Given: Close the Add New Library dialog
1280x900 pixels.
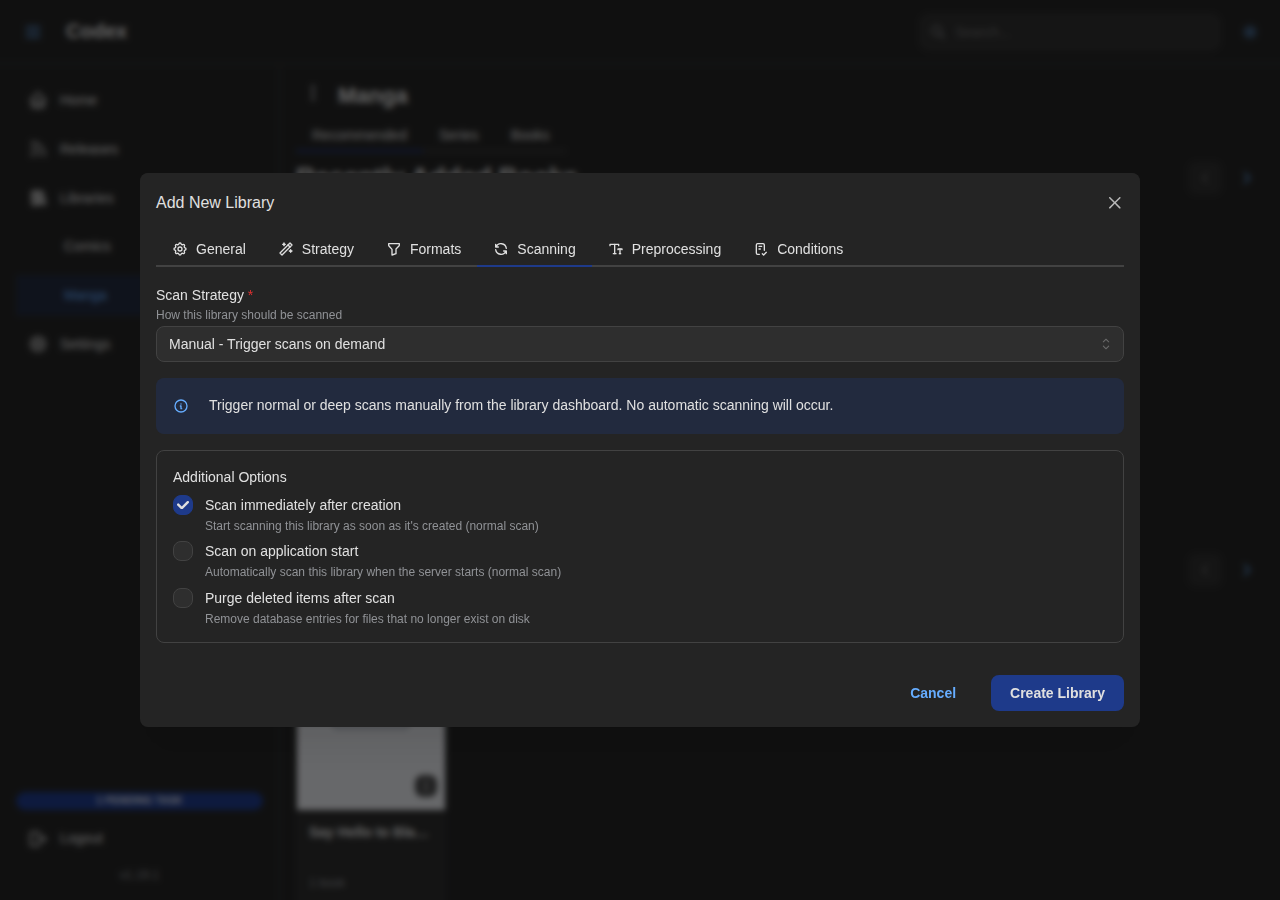Looking at the screenshot, I should point(1115,203).
